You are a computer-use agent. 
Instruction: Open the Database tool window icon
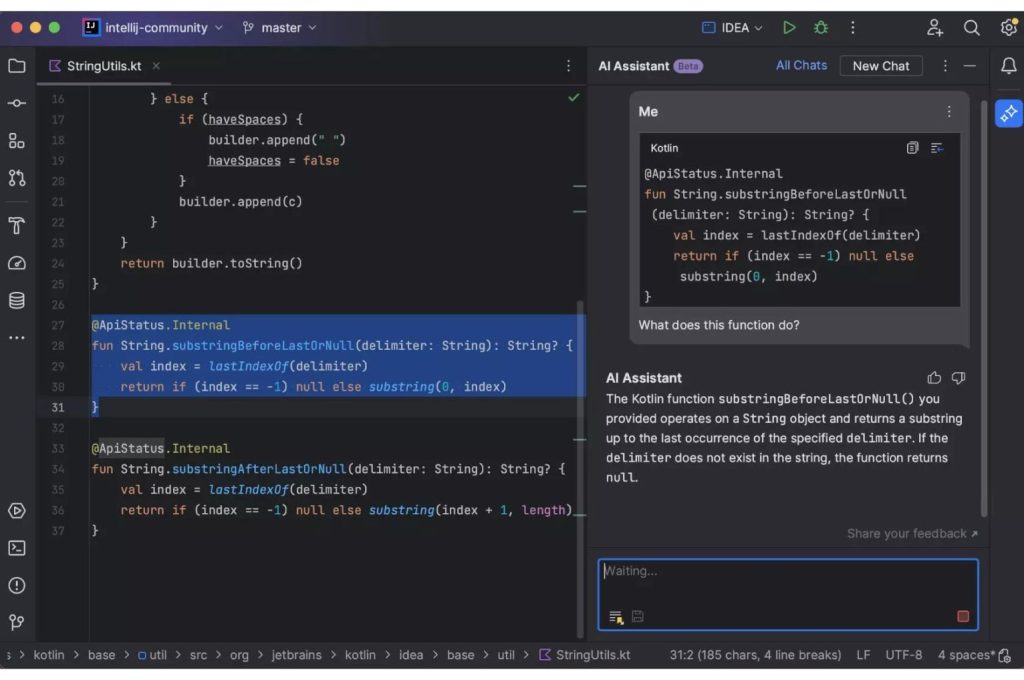coord(16,299)
